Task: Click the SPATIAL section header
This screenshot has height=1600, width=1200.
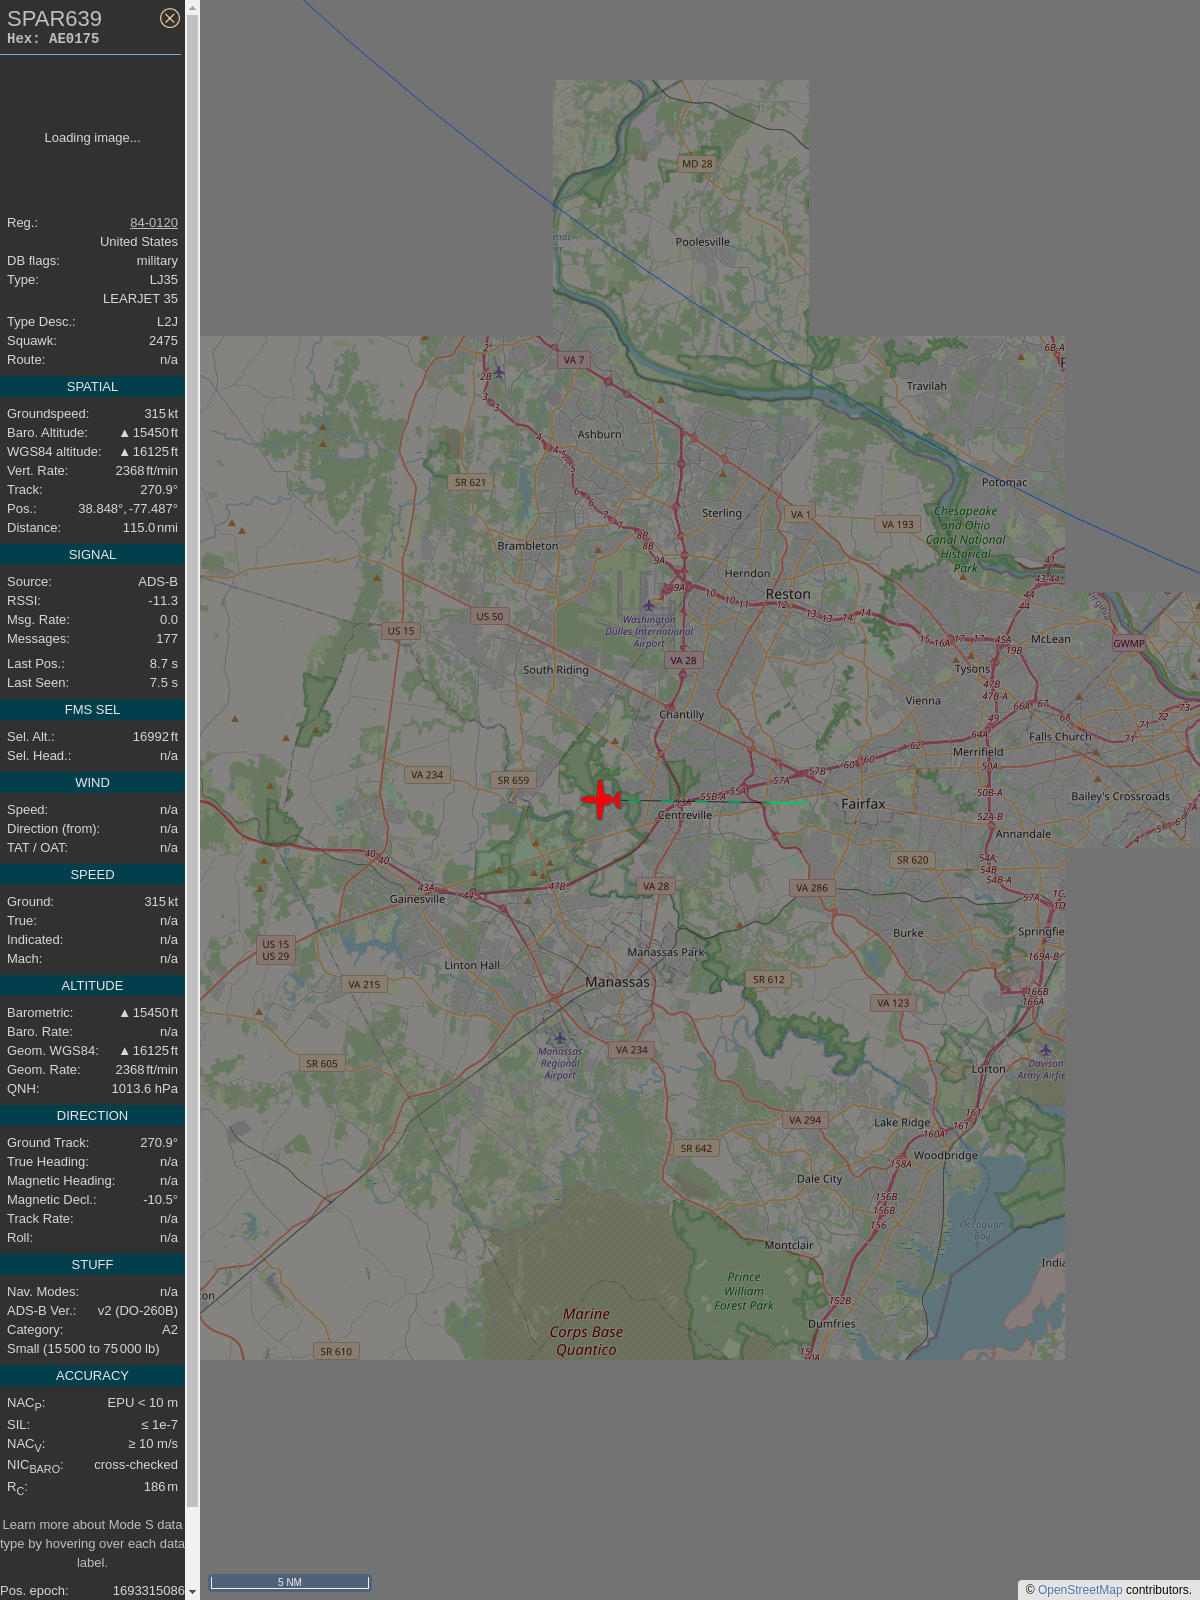Action: 92,387
